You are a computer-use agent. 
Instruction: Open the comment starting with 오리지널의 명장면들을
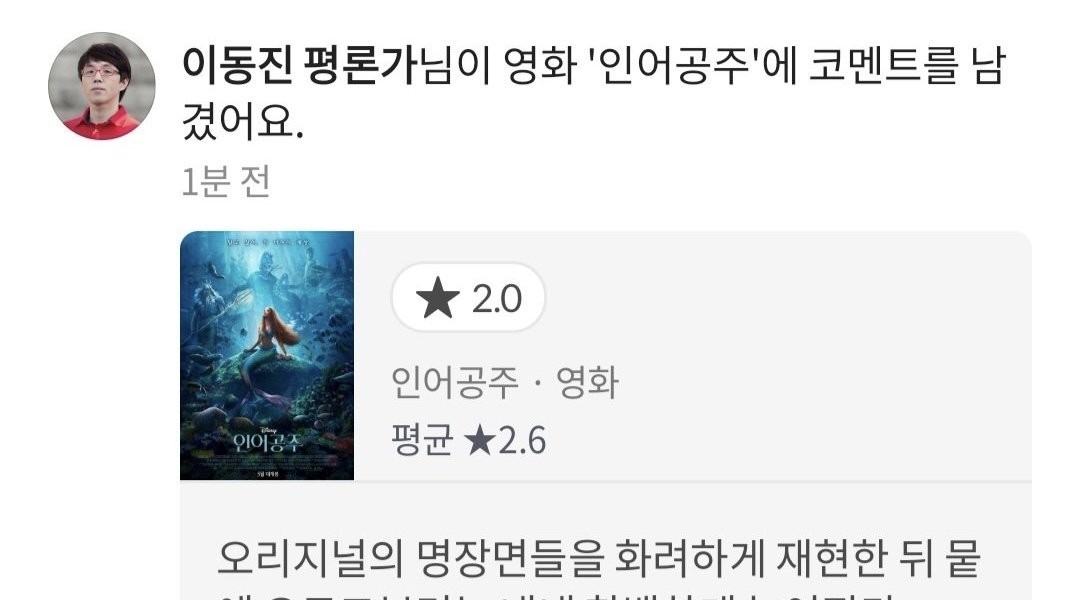599,559
